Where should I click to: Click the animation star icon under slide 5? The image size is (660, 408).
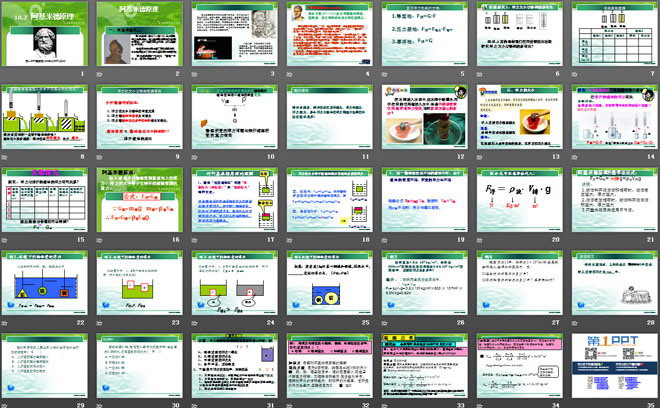tap(385, 74)
